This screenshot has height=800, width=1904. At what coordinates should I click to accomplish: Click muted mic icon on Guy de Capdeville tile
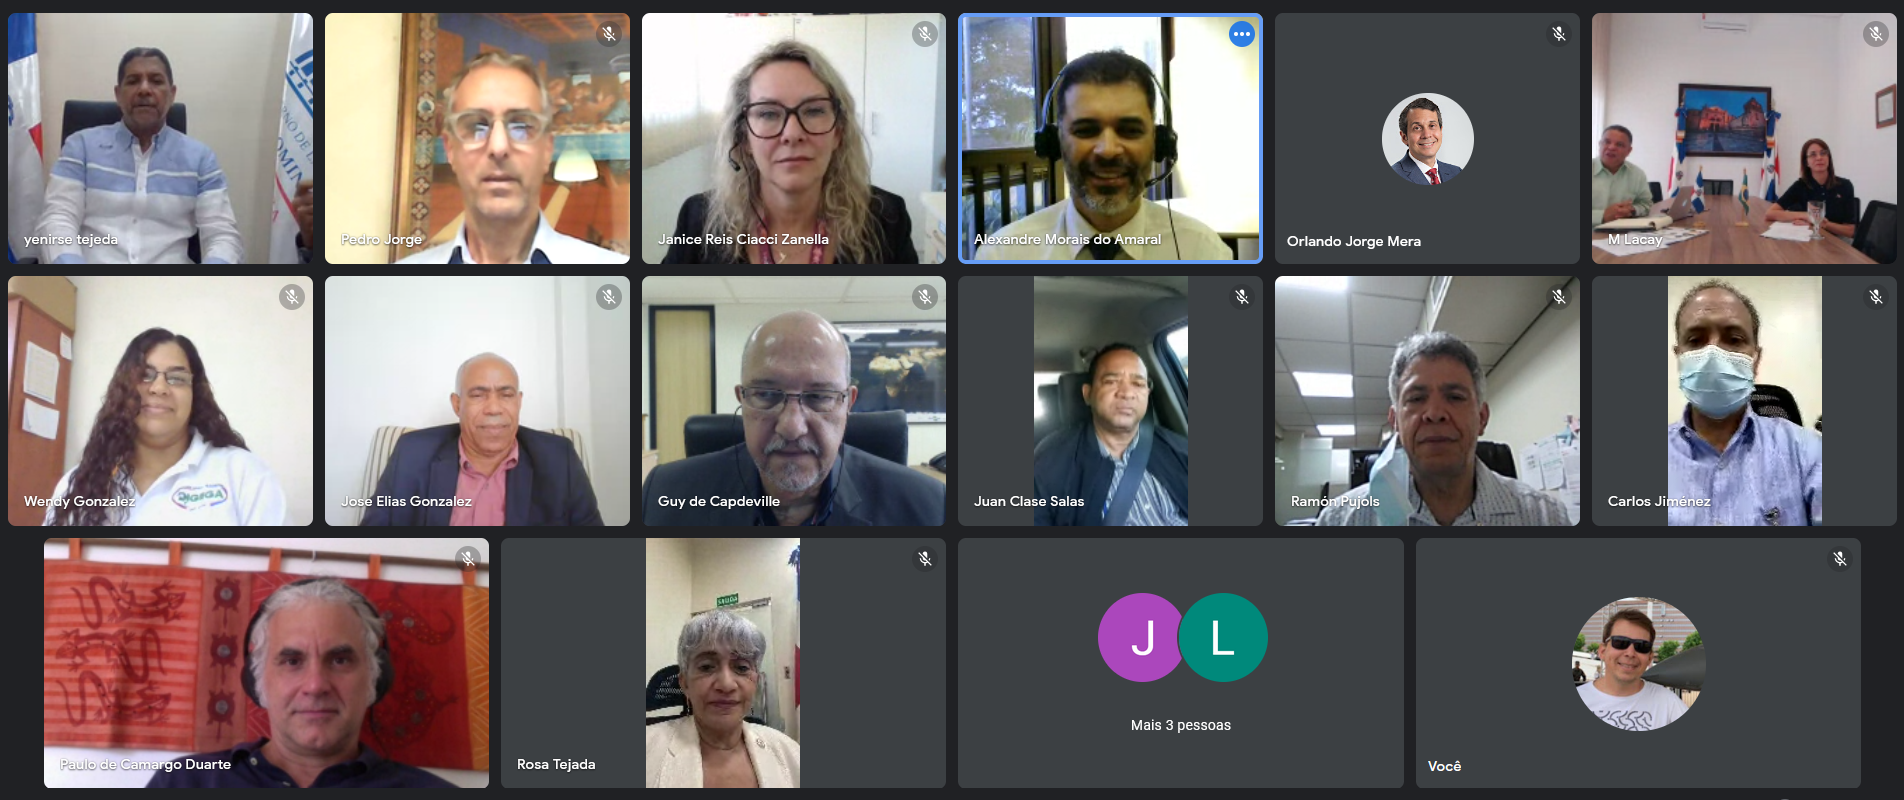[x=925, y=297]
